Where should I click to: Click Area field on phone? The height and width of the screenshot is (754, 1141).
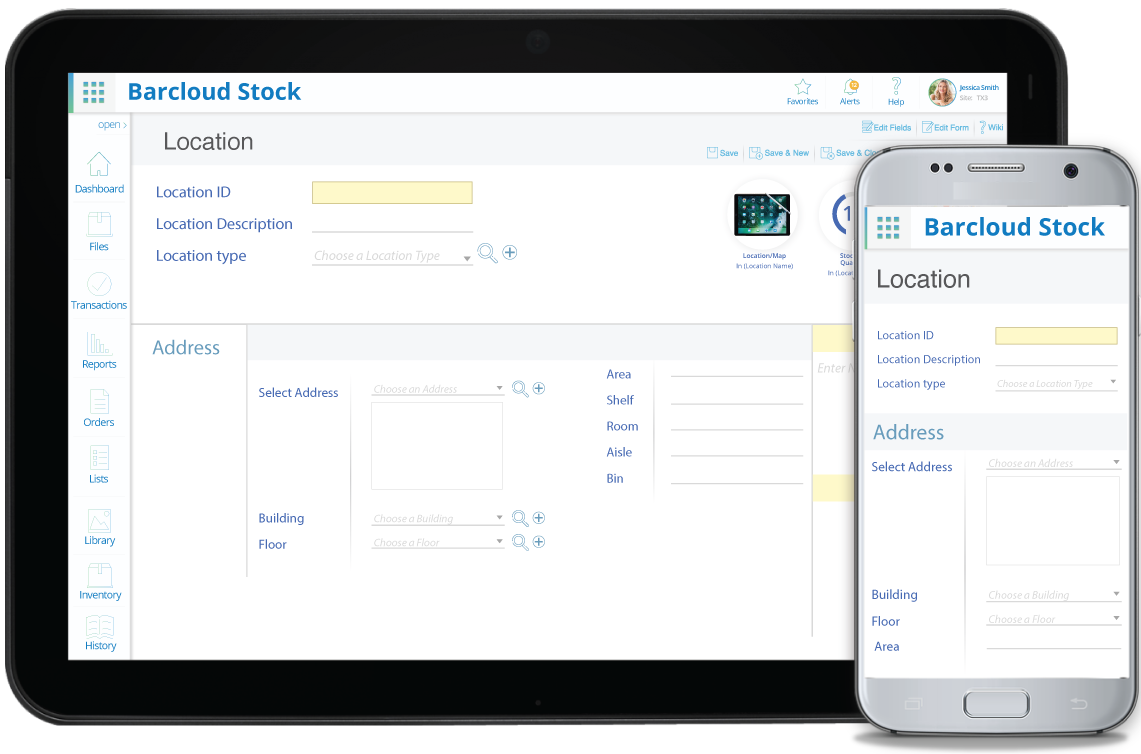(x=1053, y=642)
